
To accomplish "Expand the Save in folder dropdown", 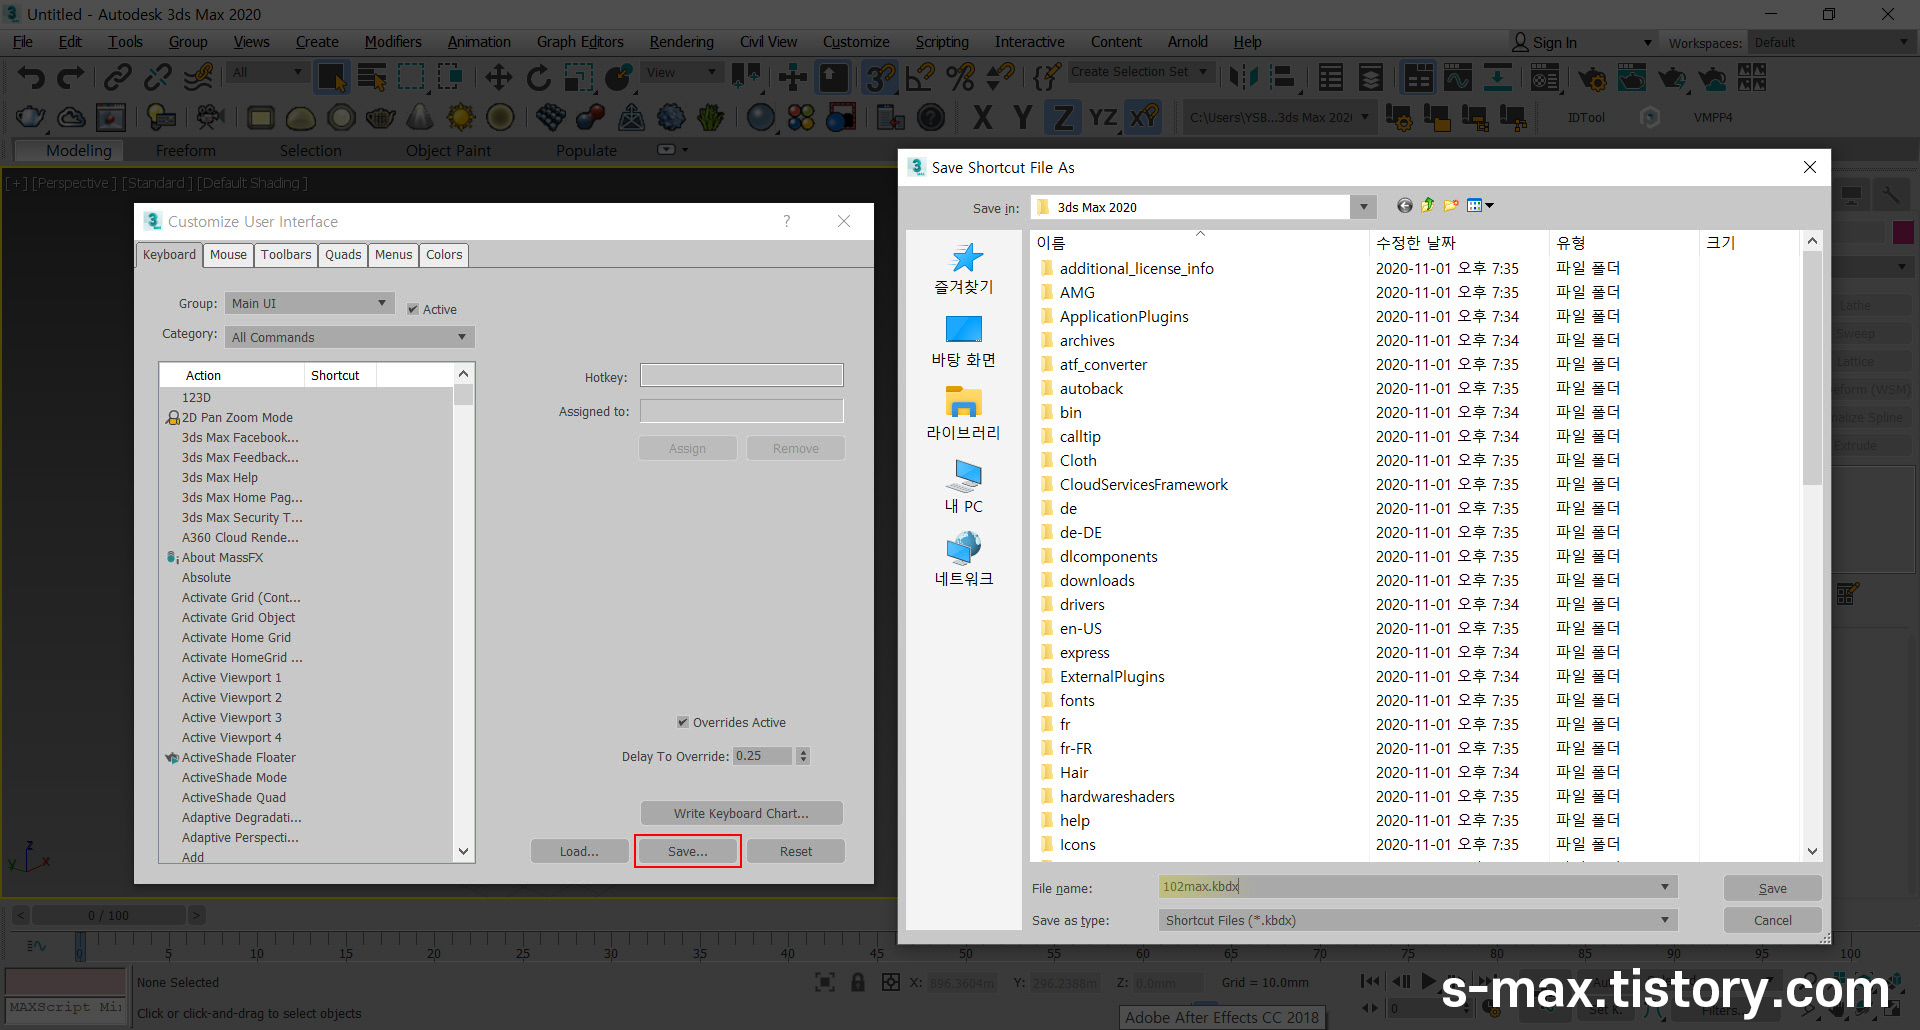I will point(1363,207).
